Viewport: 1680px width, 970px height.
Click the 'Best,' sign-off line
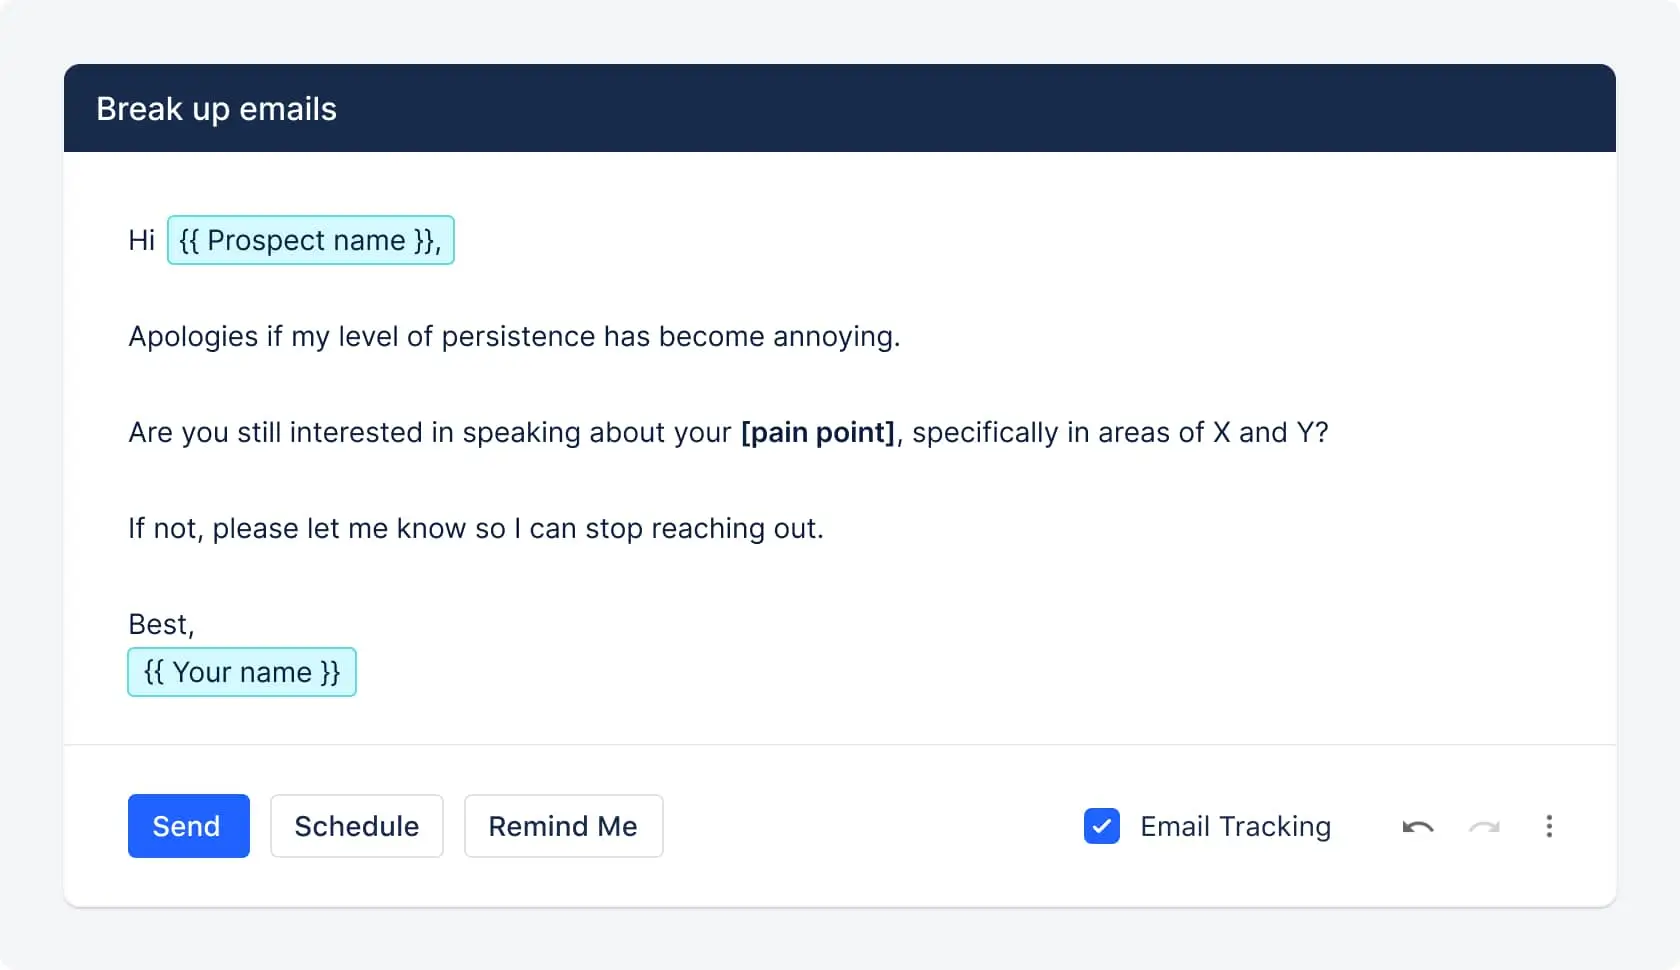(x=161, y=624)
